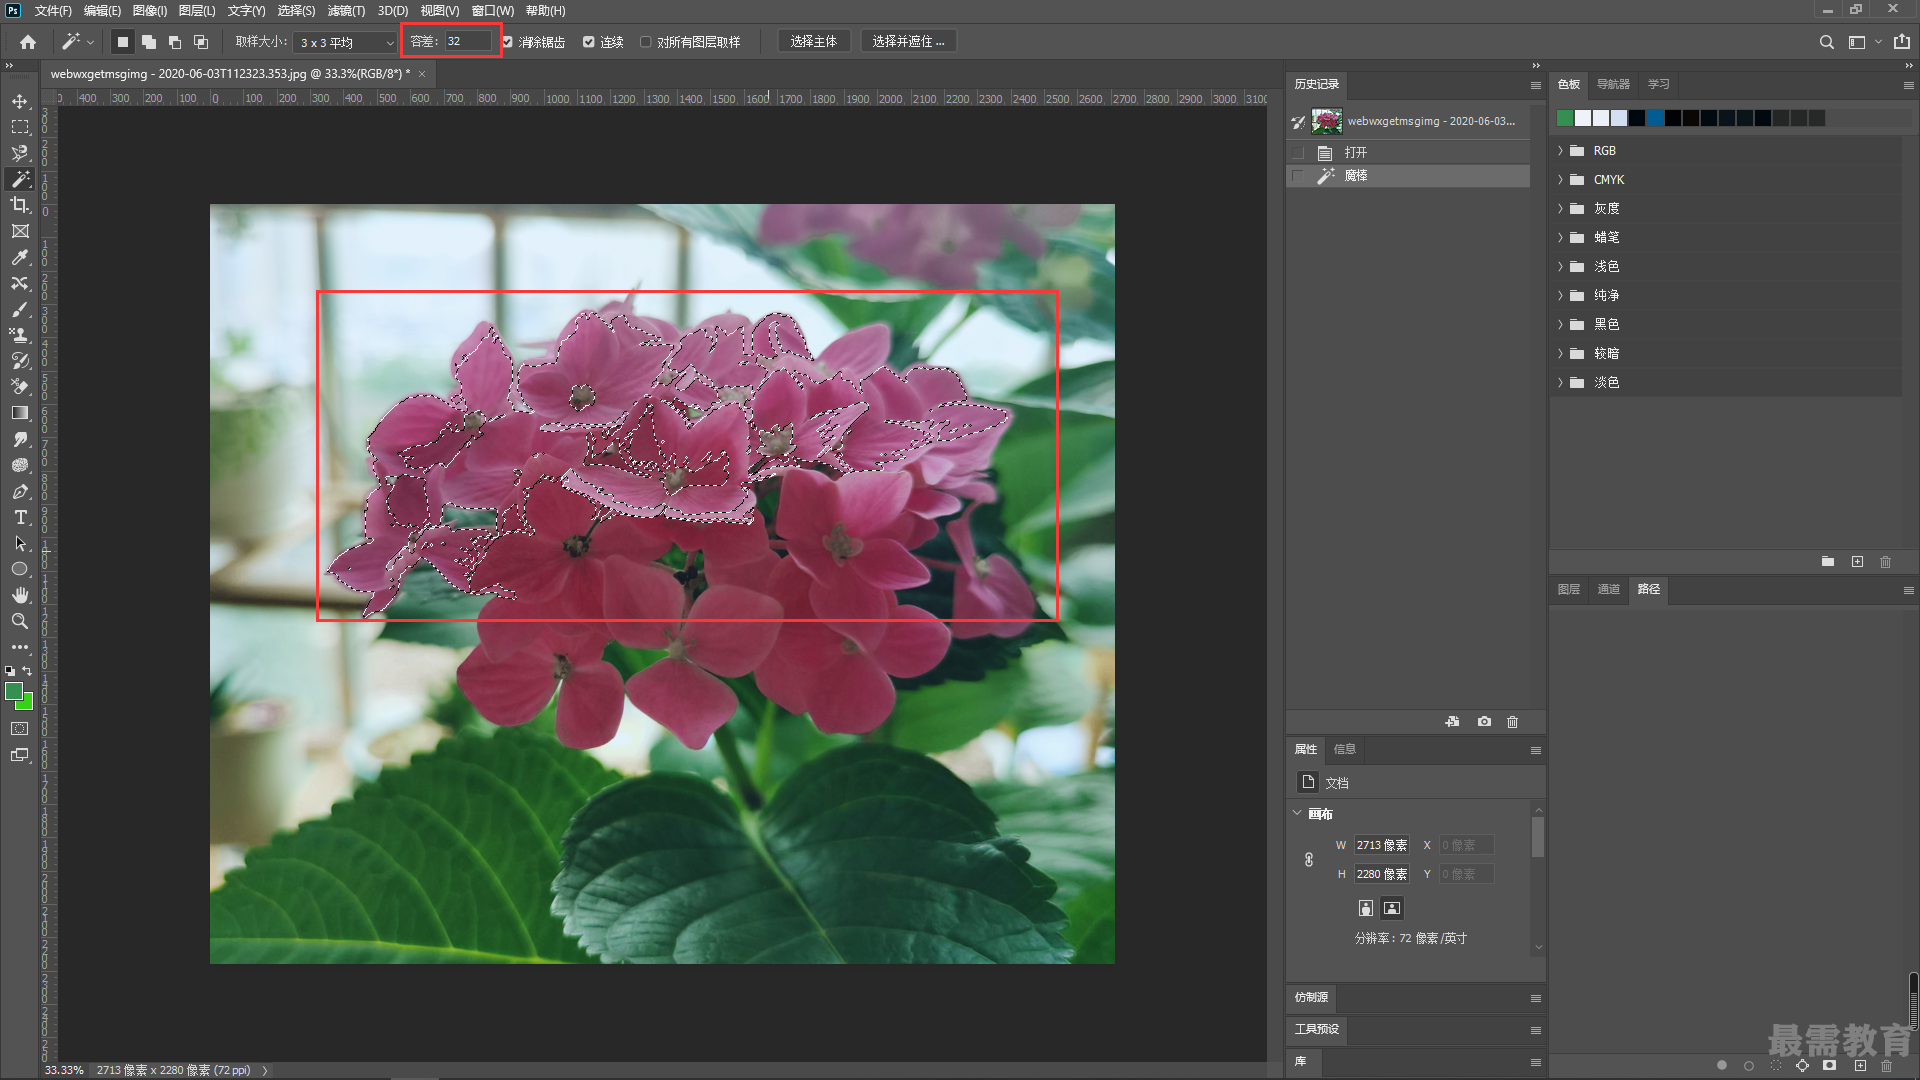This screenshot has height=1080, width=1920.
Task: Toggle width-height link in canvas properties
Action: point(1309,860)
